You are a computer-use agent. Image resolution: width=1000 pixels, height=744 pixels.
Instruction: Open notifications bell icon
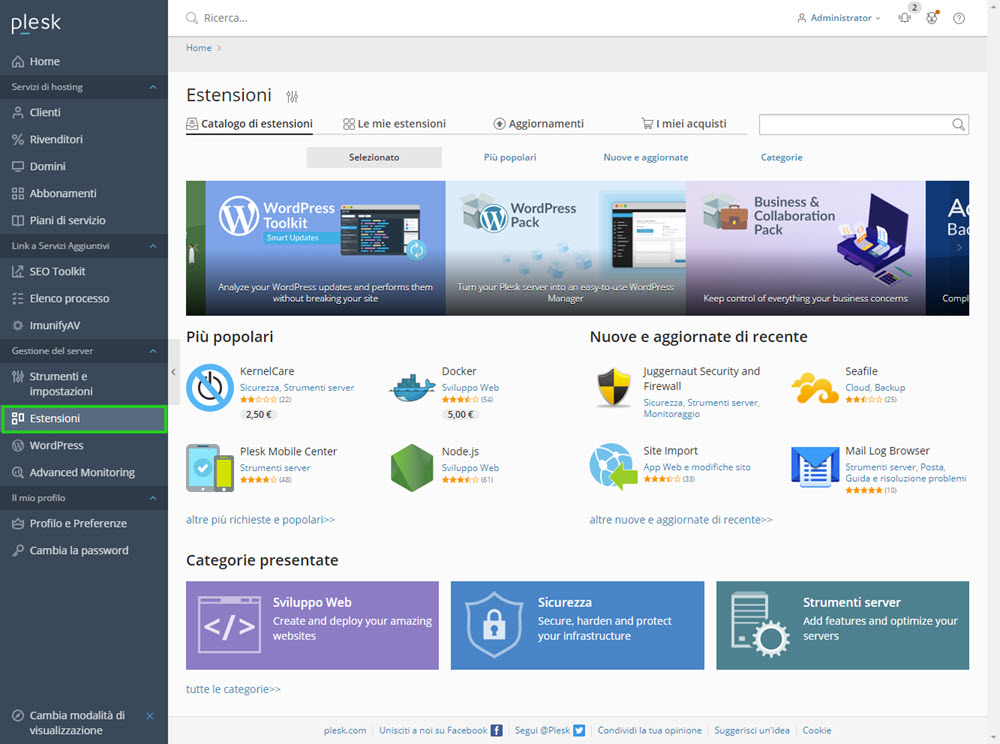tap(904, 18)
